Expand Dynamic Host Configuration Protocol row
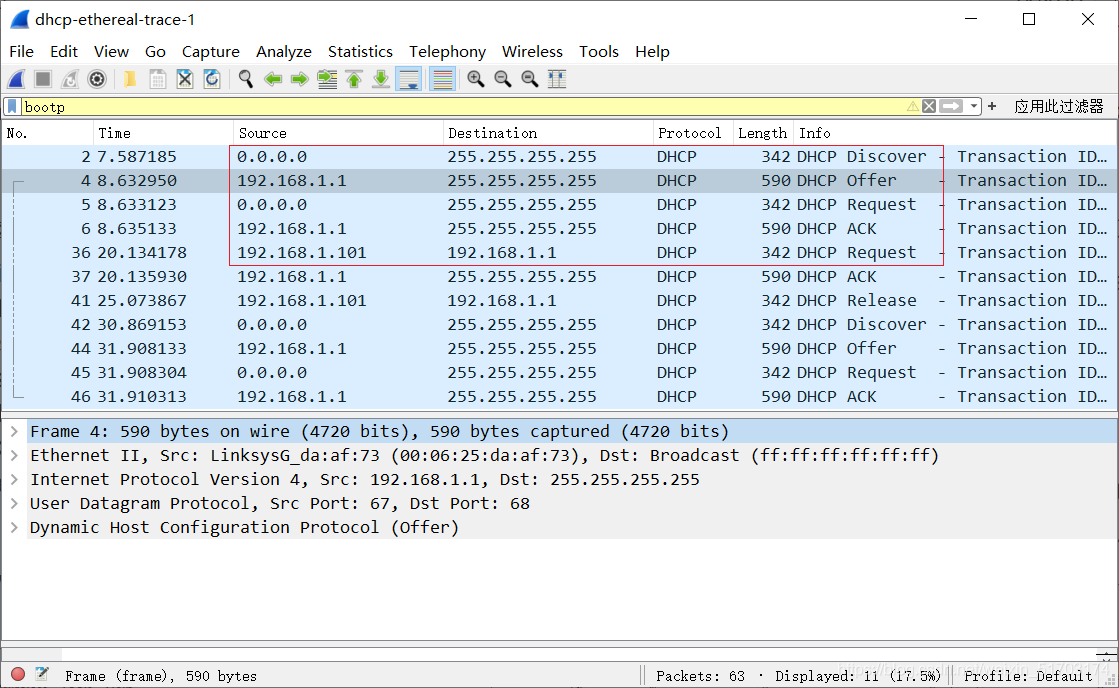Screen dimensions: 1119x688 14,527
